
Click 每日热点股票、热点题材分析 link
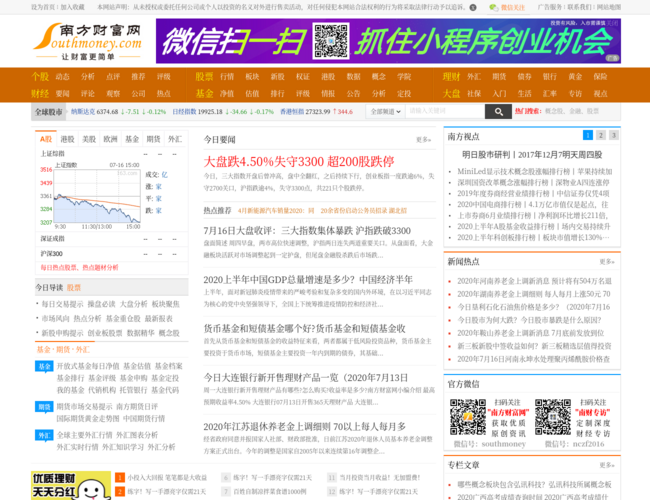pyautogui.click(x=79, y=267)
